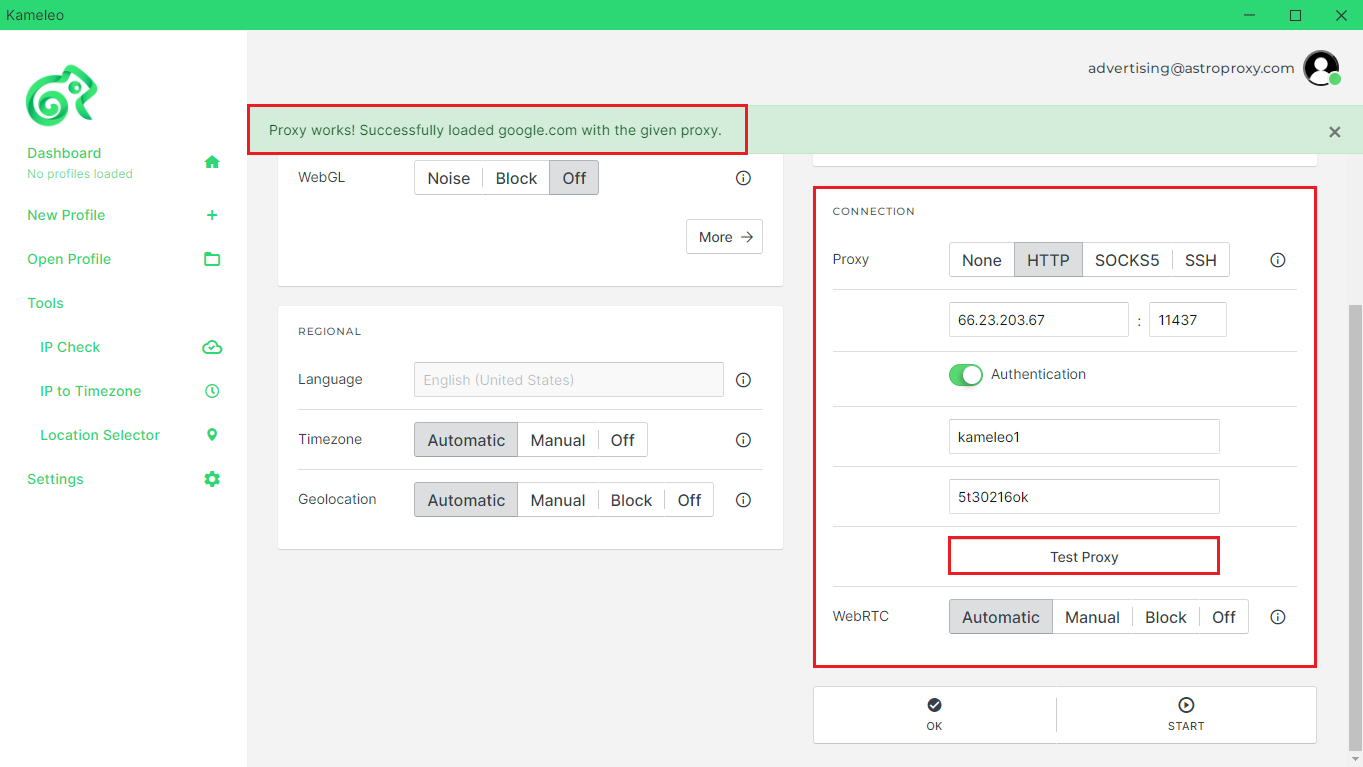Click the Dashboard home icon
Screen dimensions: 1363x767
point(212,162)
